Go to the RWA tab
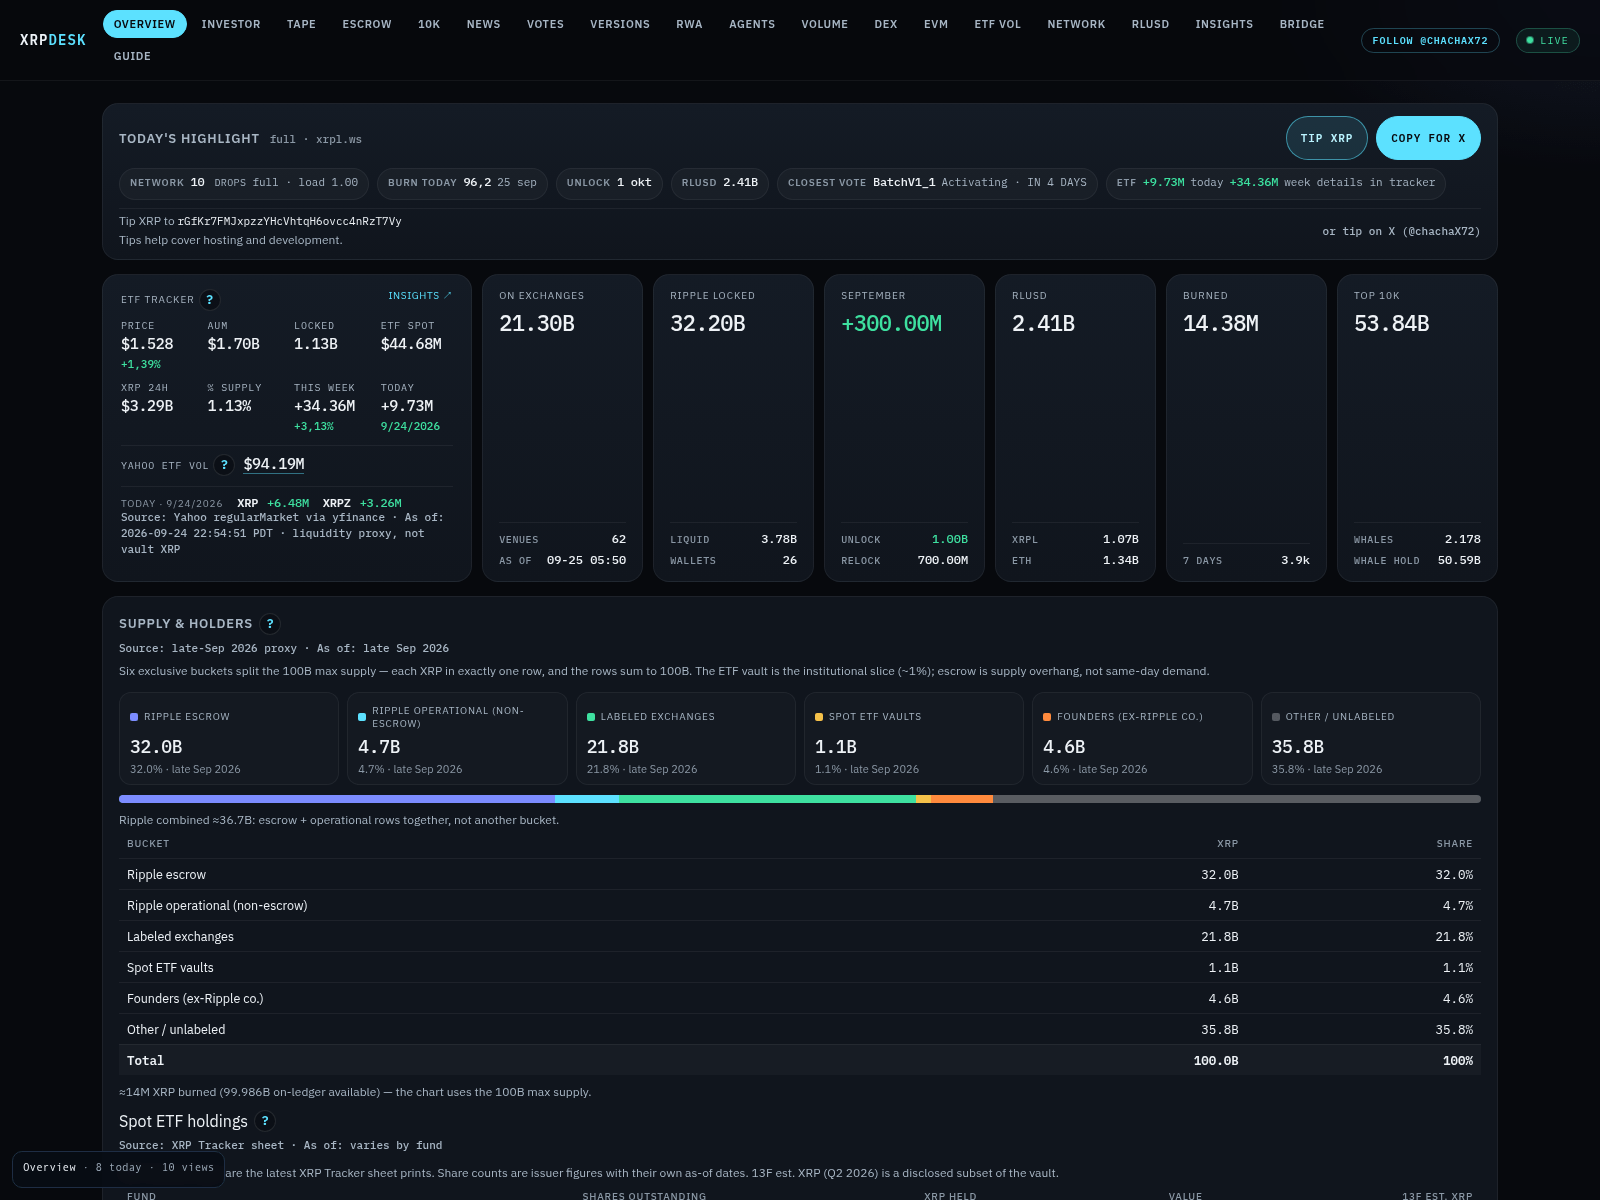Image resolution: width=1600 pixels, height=1200 pixels. [689, 24]
